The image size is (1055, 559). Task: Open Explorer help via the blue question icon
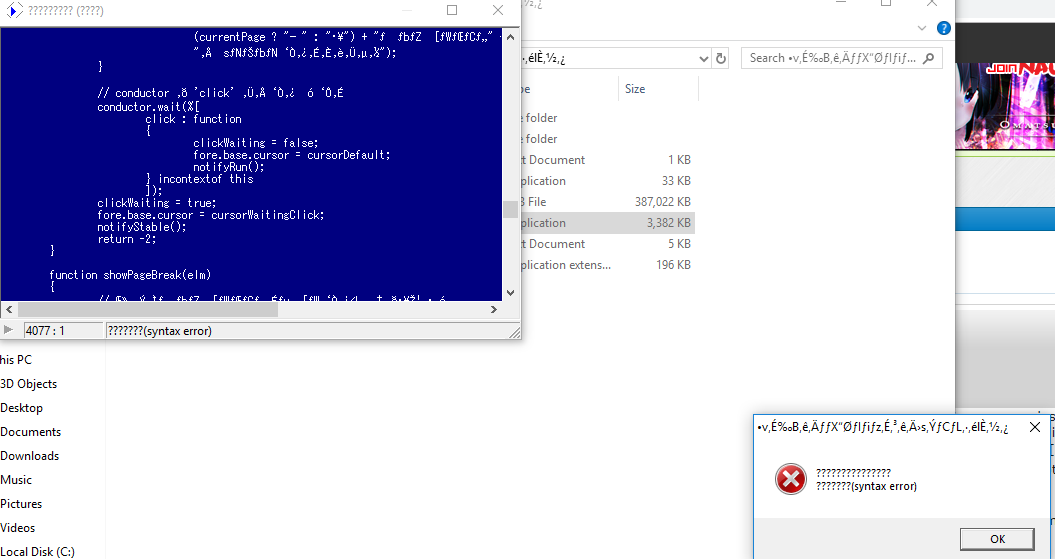tap(944, 28)
